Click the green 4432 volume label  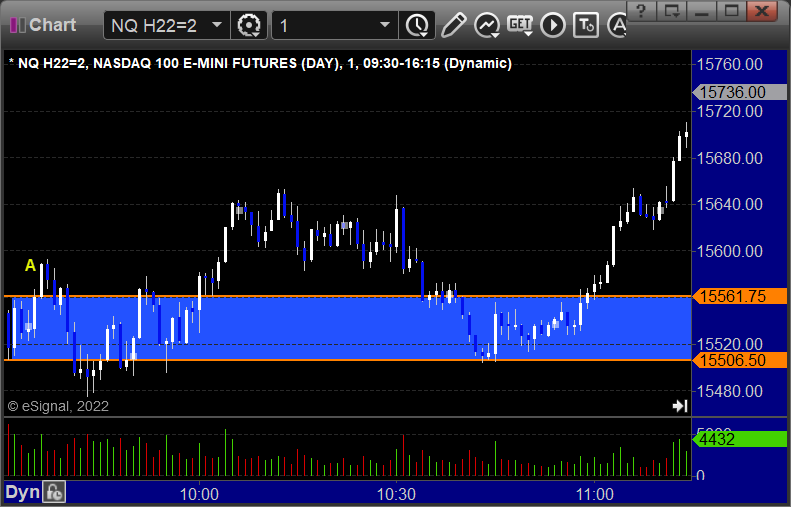[x=739, y=439]
